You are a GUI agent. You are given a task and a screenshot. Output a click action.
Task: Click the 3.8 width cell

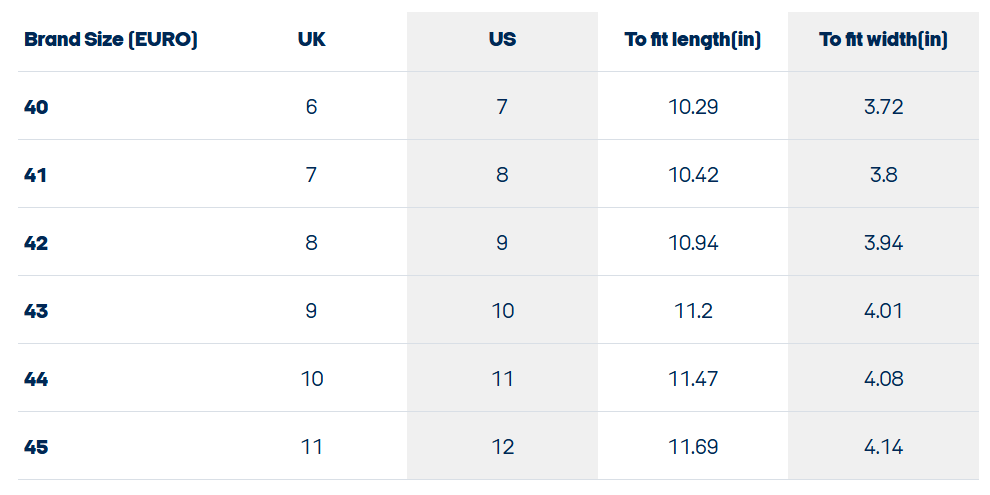click(x=883, y=175)
